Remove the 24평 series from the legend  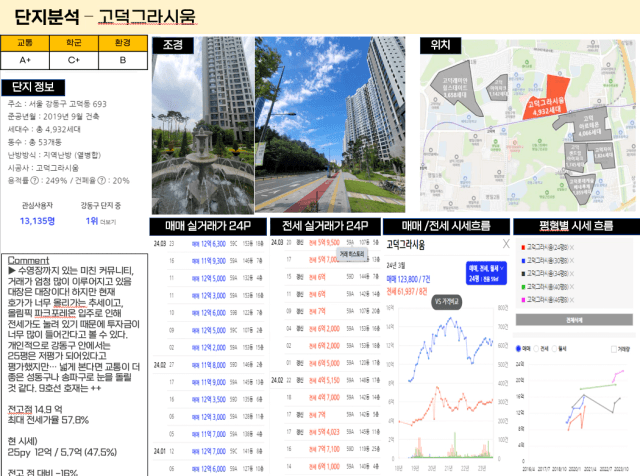pyautogui.click(x=572, y=247)
